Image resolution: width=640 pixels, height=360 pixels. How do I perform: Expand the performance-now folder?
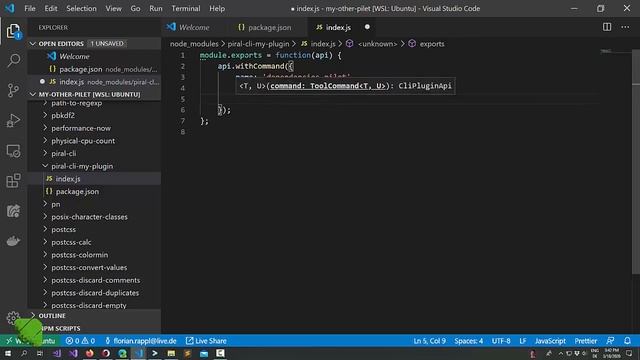(81, 128)
